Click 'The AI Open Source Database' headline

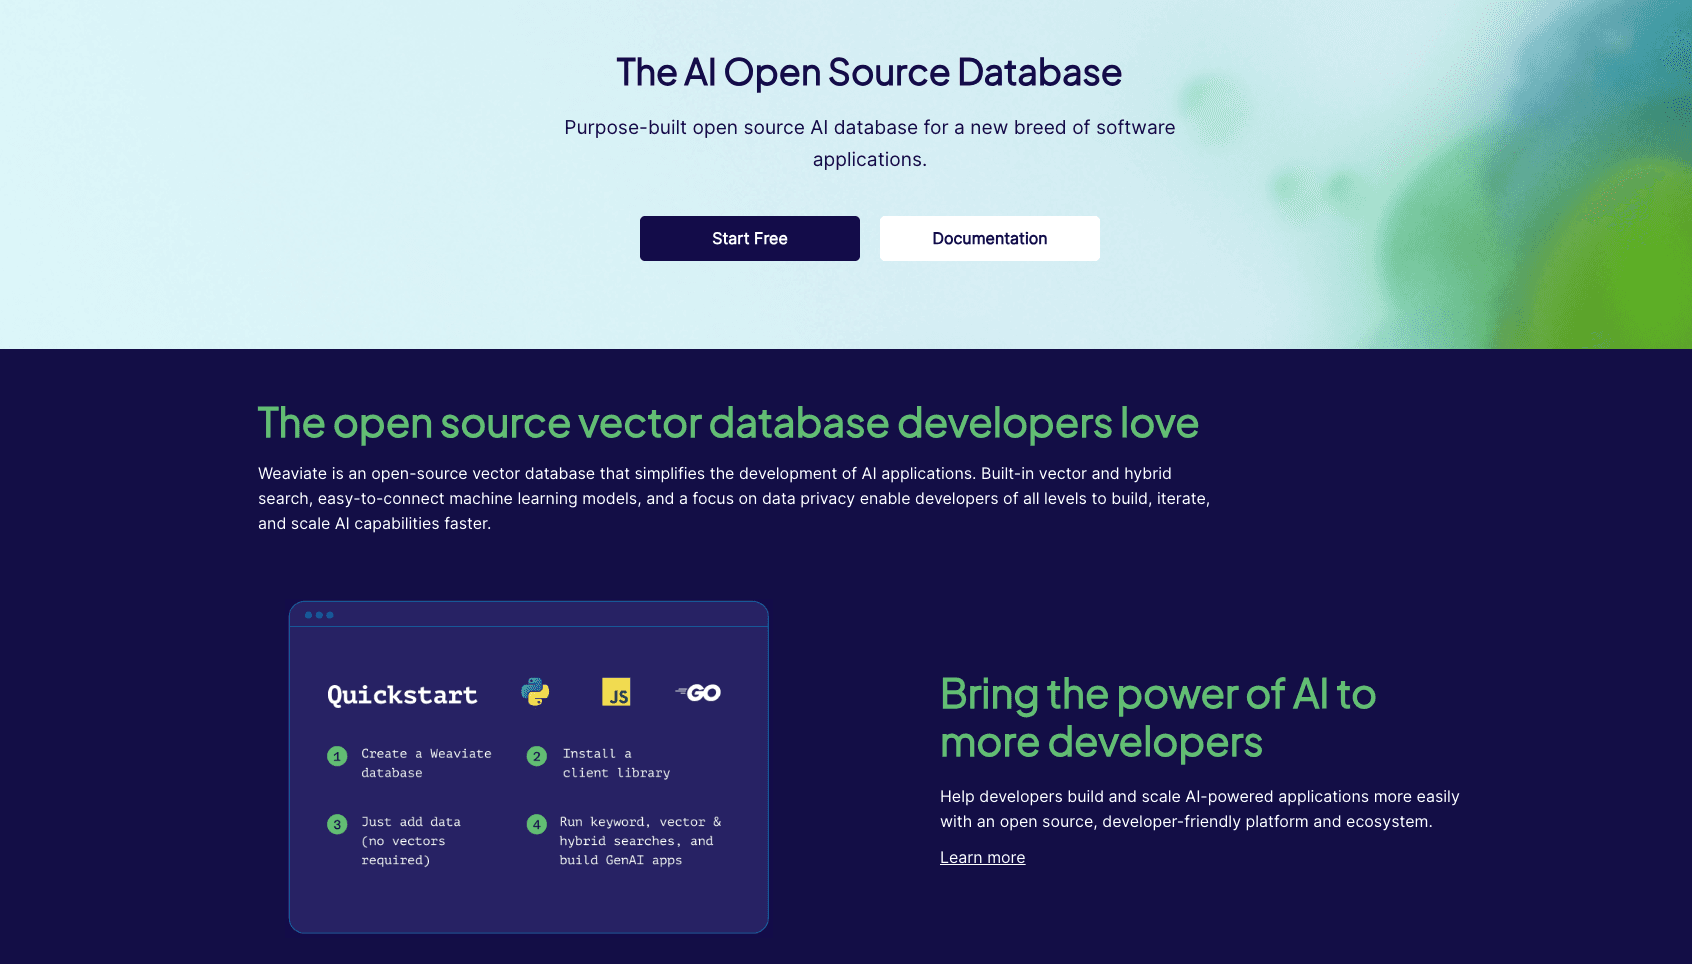869,72
